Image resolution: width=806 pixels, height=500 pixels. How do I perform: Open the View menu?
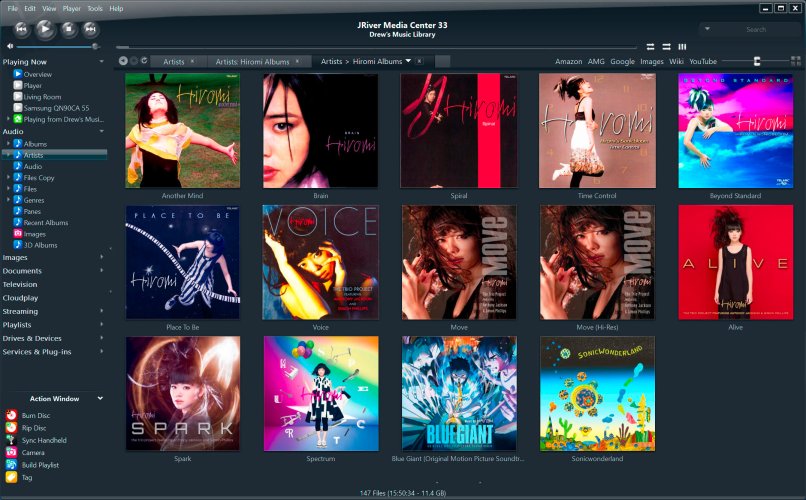(x=49, y=8)
